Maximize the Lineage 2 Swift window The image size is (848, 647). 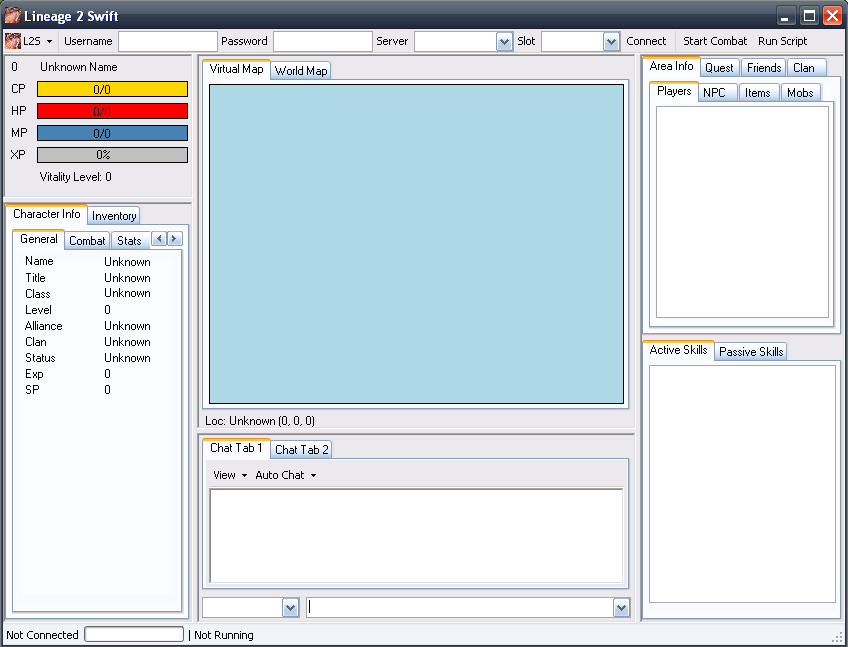tap(809, 16)
